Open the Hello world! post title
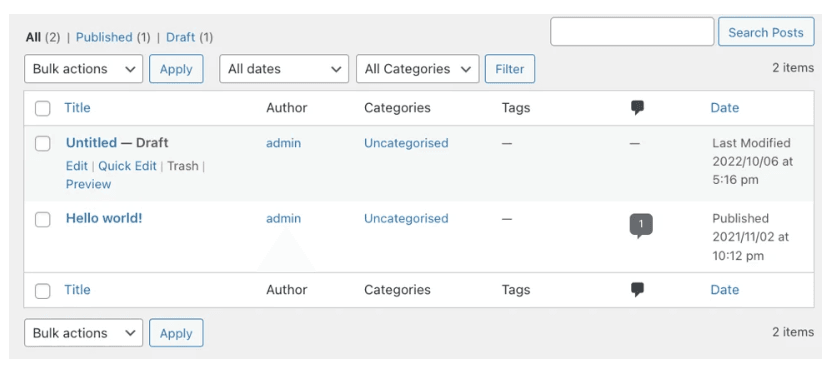The image size is (831, 366). 104,218
